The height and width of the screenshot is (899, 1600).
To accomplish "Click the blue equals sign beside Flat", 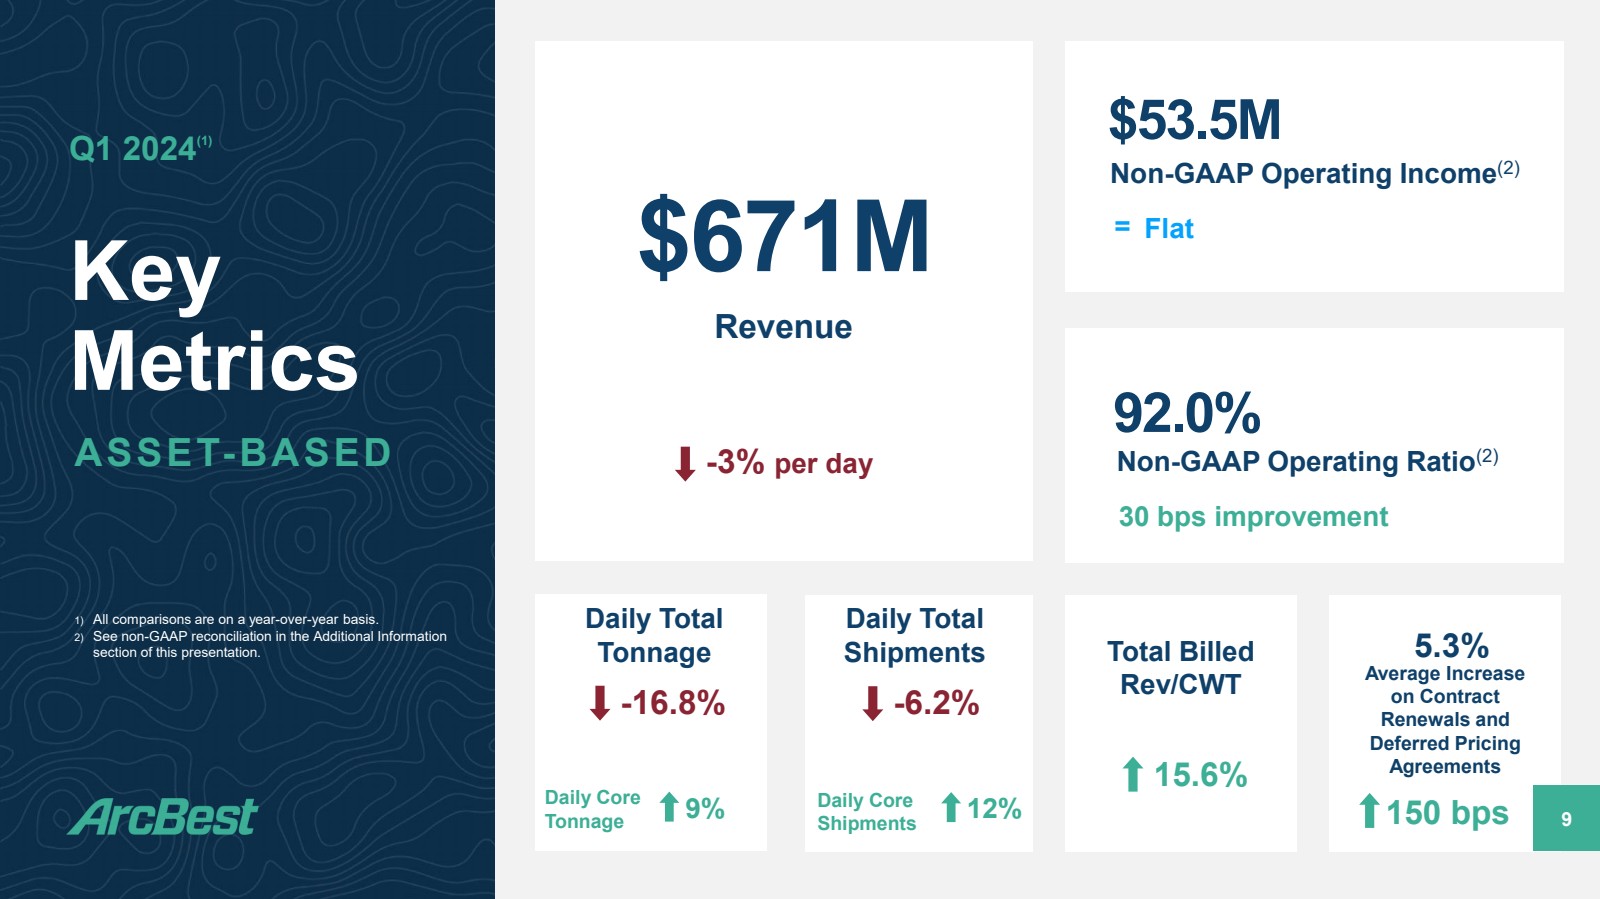I will point(1122,228).
